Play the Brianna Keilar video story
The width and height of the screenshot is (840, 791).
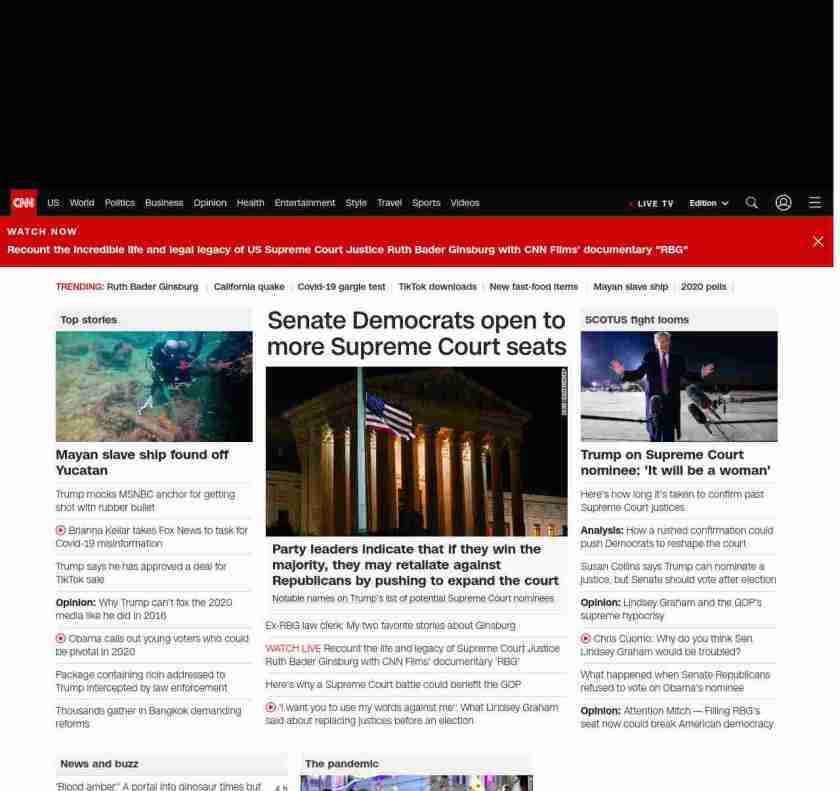coord(61,530)
